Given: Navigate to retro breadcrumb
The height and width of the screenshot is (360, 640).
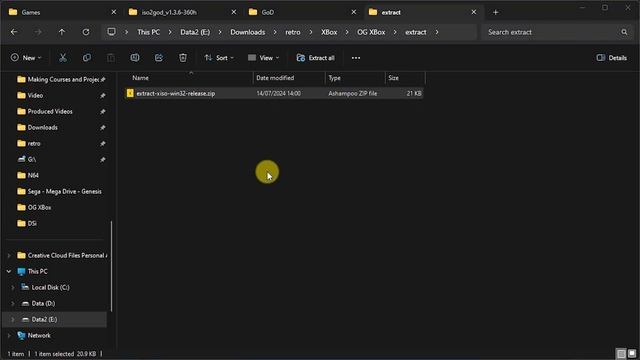Looking at the screenshot, I should point(293,32).
